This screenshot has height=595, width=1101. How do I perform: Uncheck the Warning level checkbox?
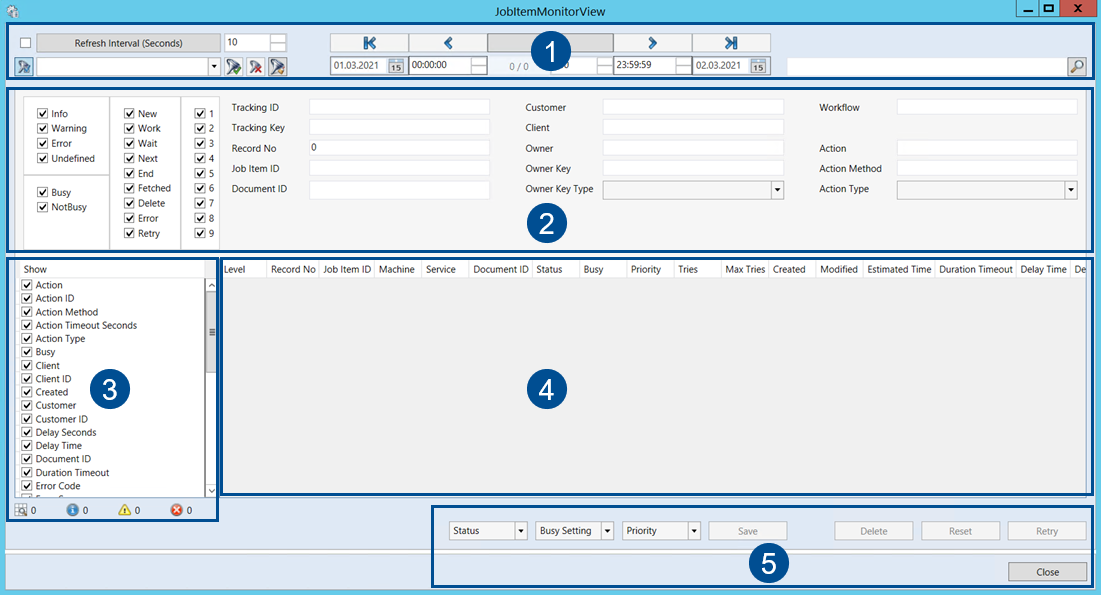point(43,128)
